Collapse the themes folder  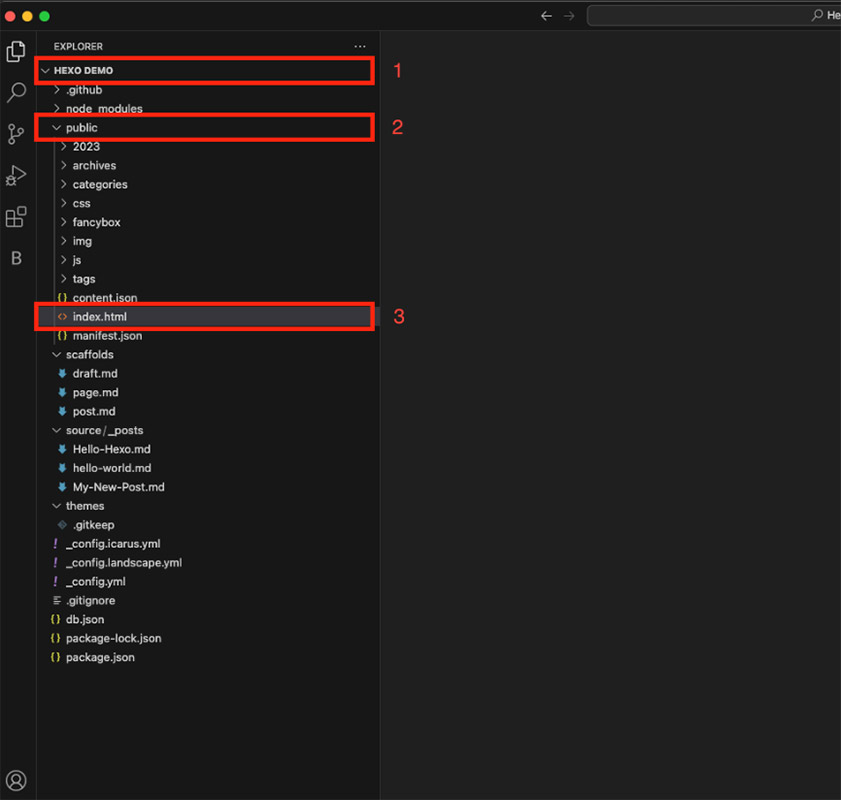(x=208, y=506)
